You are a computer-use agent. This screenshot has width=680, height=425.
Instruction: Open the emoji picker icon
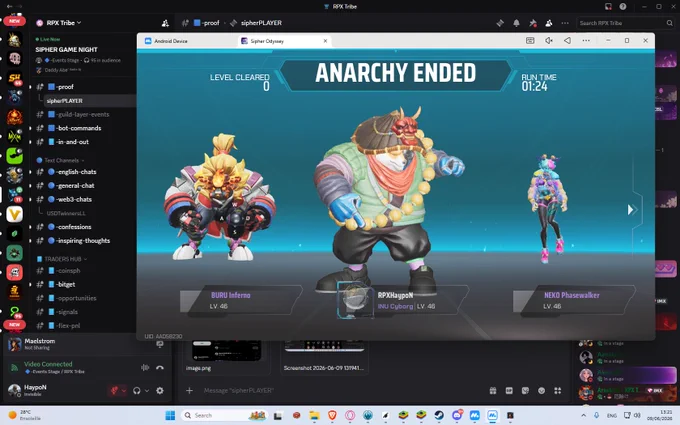click(542, 391)
